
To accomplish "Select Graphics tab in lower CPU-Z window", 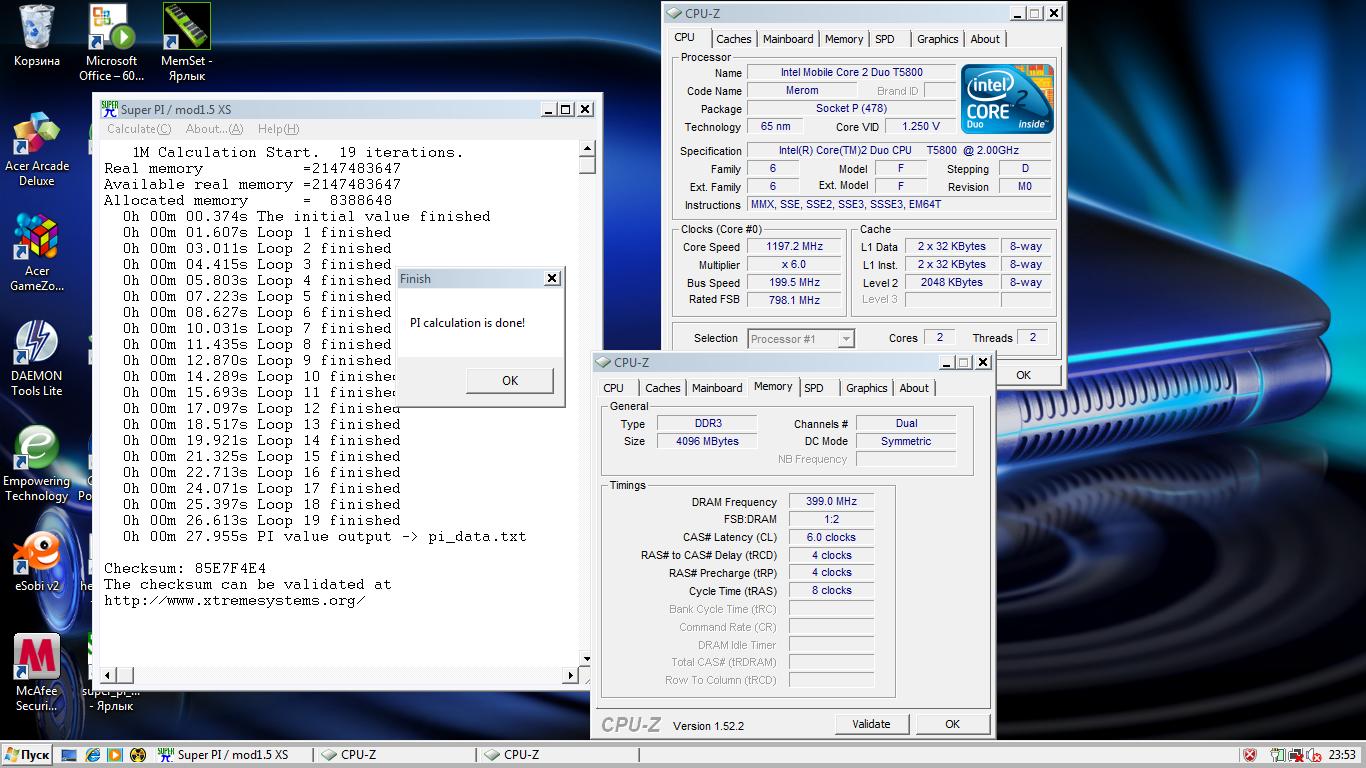I will coord(867,388).
